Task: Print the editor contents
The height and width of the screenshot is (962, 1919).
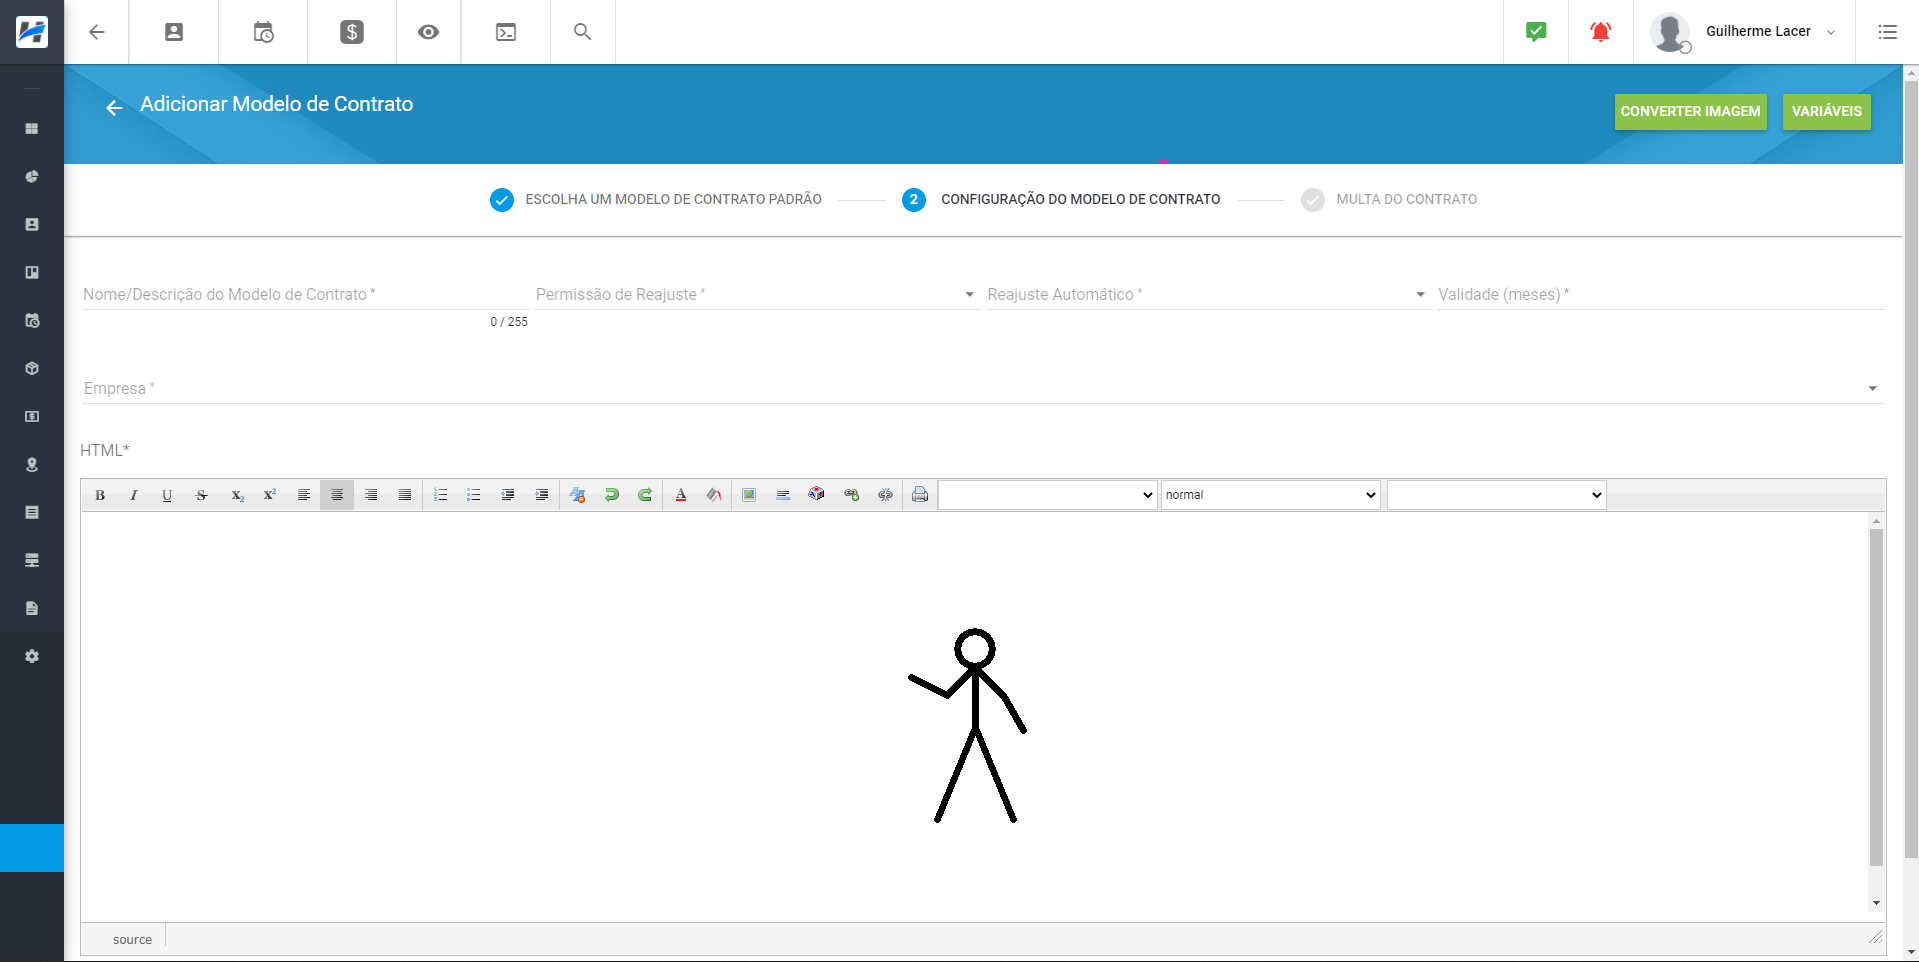Action: coord(920,495)
